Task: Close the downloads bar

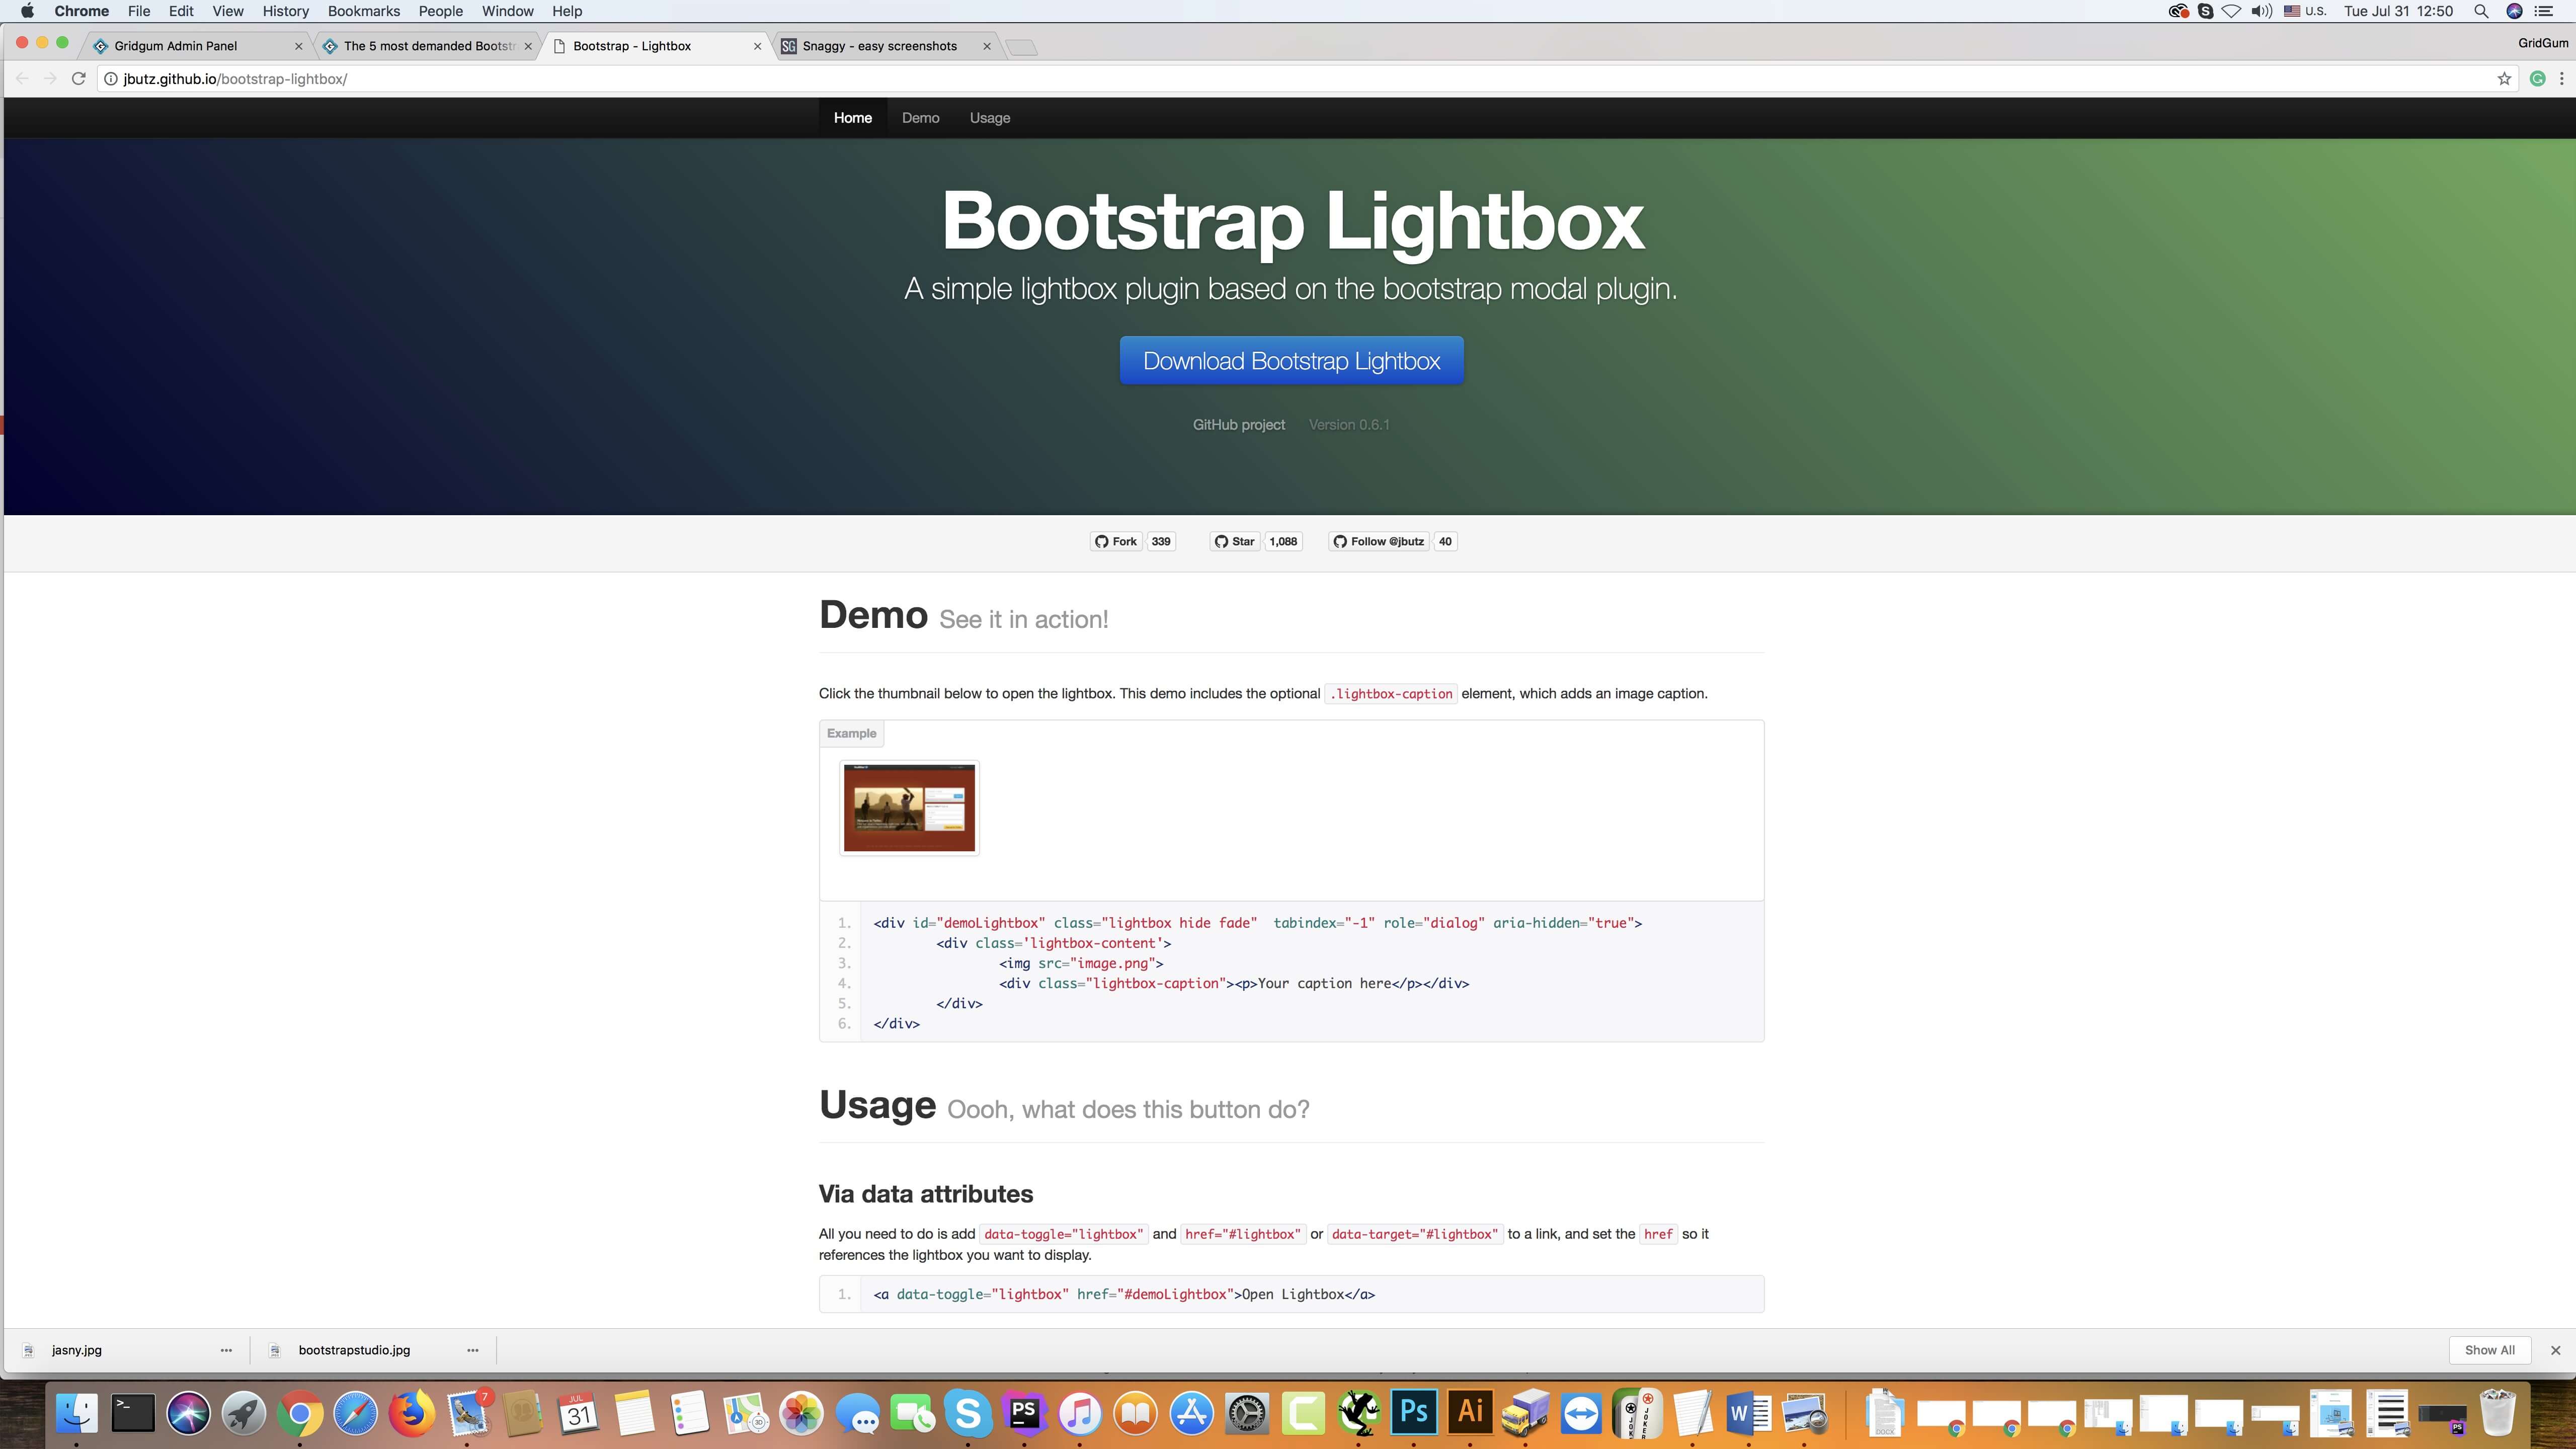Action: 2555,1350
